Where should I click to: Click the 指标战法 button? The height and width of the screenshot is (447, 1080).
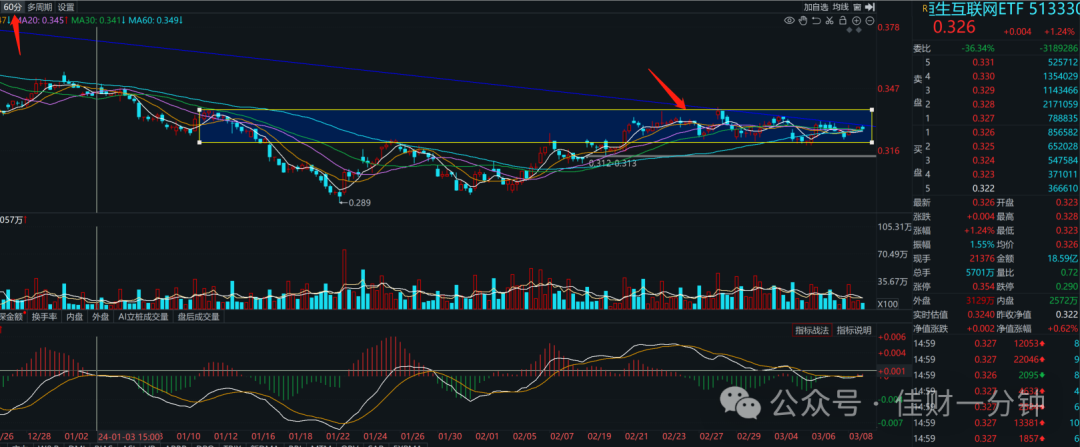tap(812, 331)
